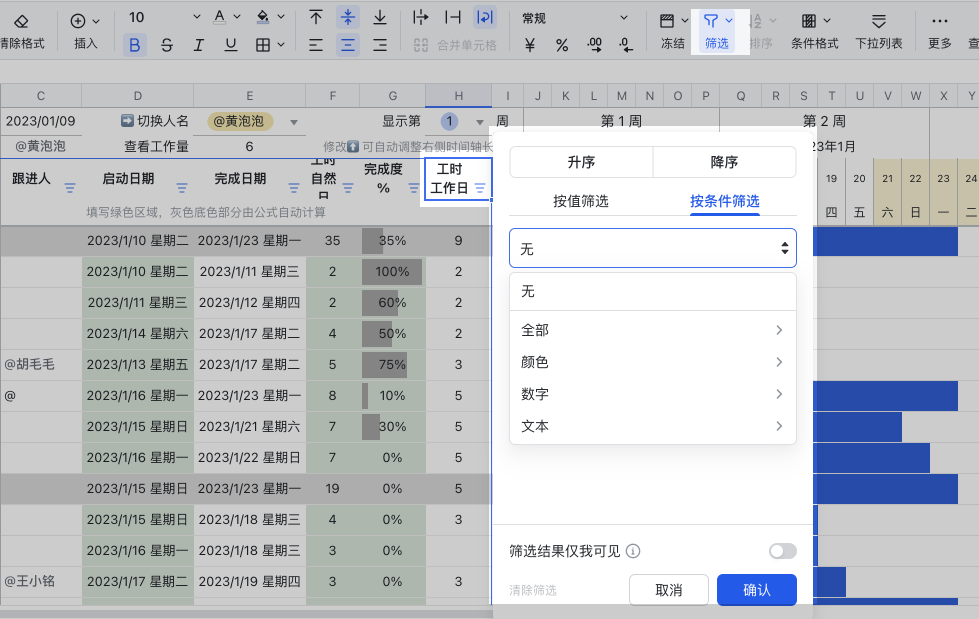The height and width of the screenshot is (619, 979).
Task: Click the filter icon on 启动日期 header
Action: (182, 187)
